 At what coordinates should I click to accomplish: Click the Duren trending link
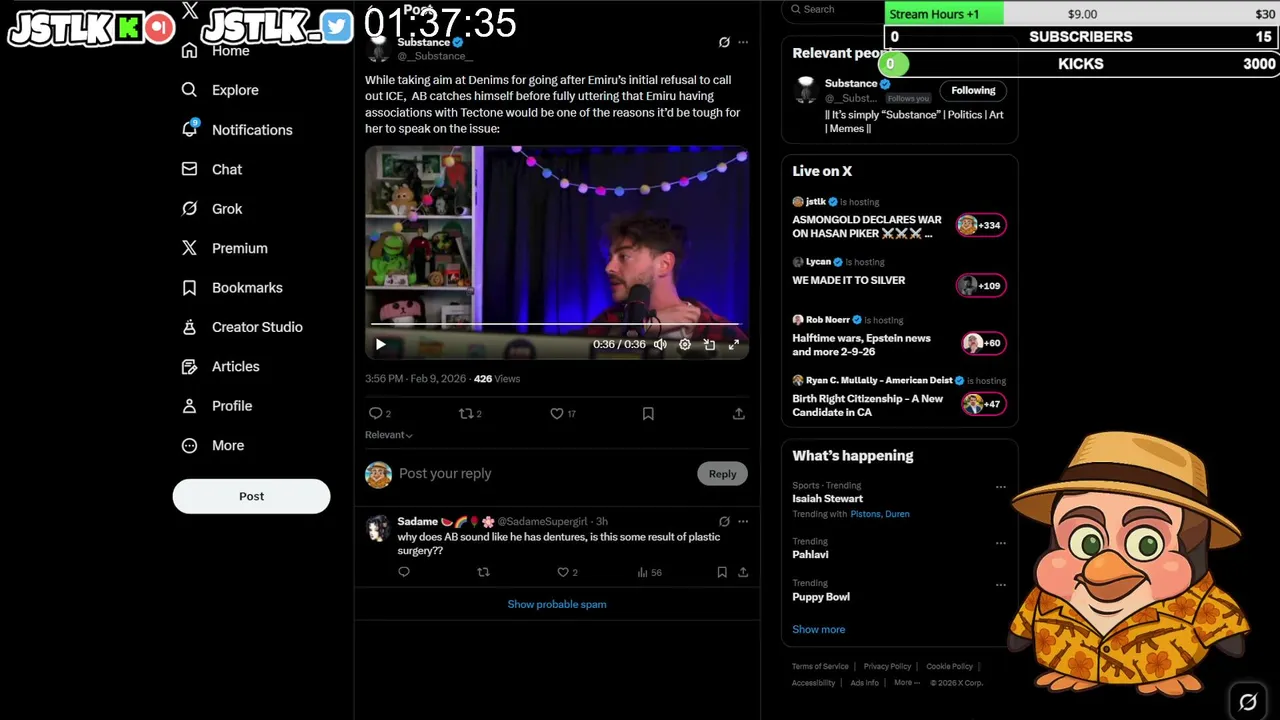[x=897, y=514]
